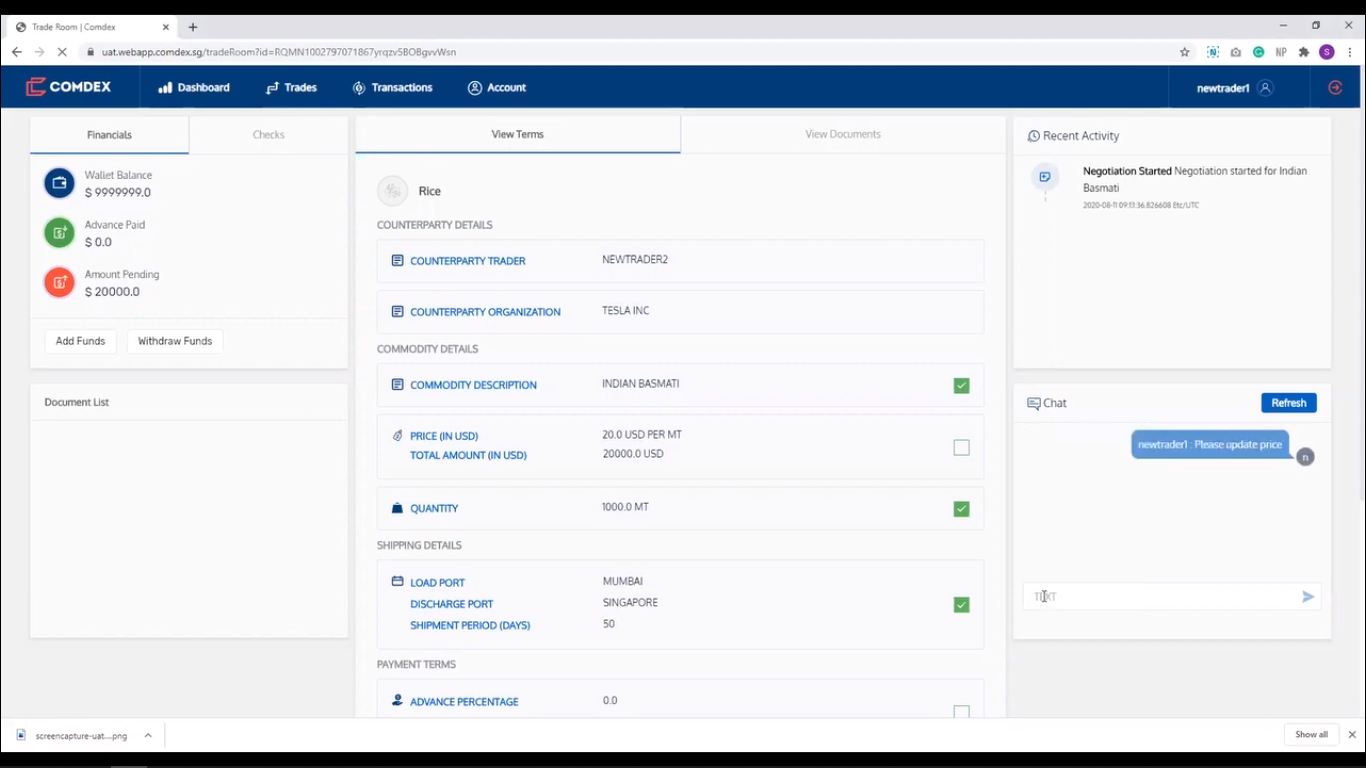Open the Trades menu
1366x768 pixels.
(291, 88)
